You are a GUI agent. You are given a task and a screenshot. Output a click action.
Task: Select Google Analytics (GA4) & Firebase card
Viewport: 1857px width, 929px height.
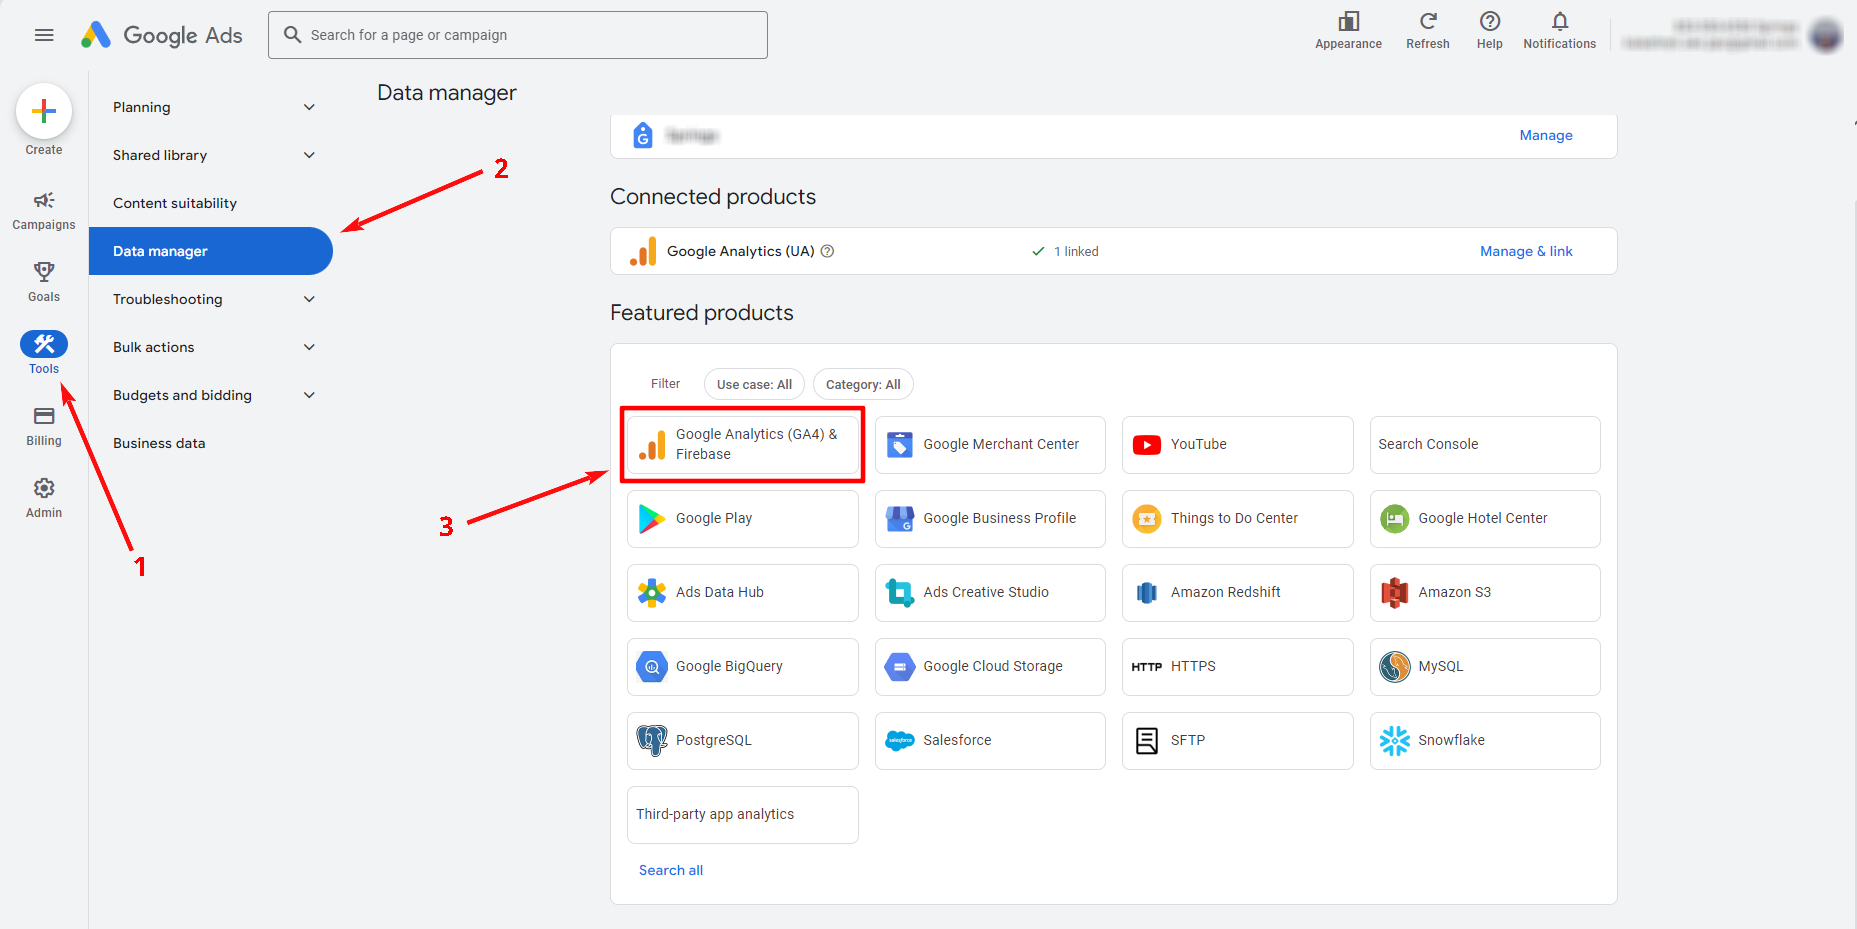[742, 445]
